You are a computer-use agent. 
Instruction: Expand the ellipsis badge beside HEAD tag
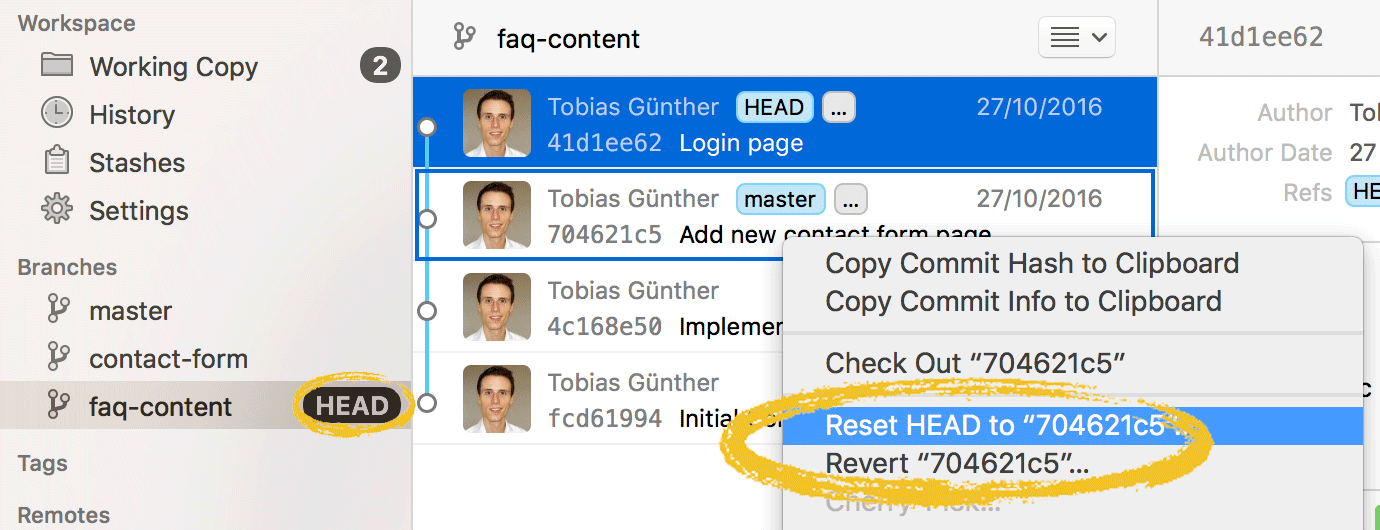click(838, 108)
